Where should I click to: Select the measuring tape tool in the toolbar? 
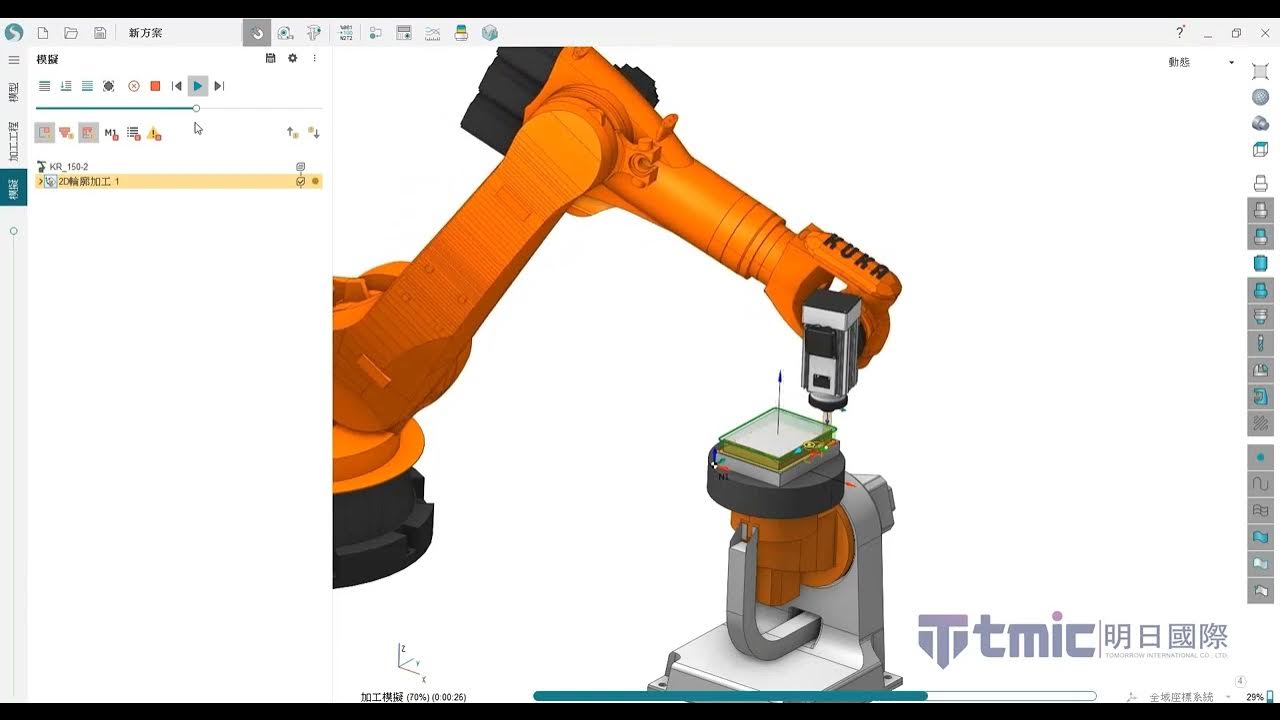285,32
